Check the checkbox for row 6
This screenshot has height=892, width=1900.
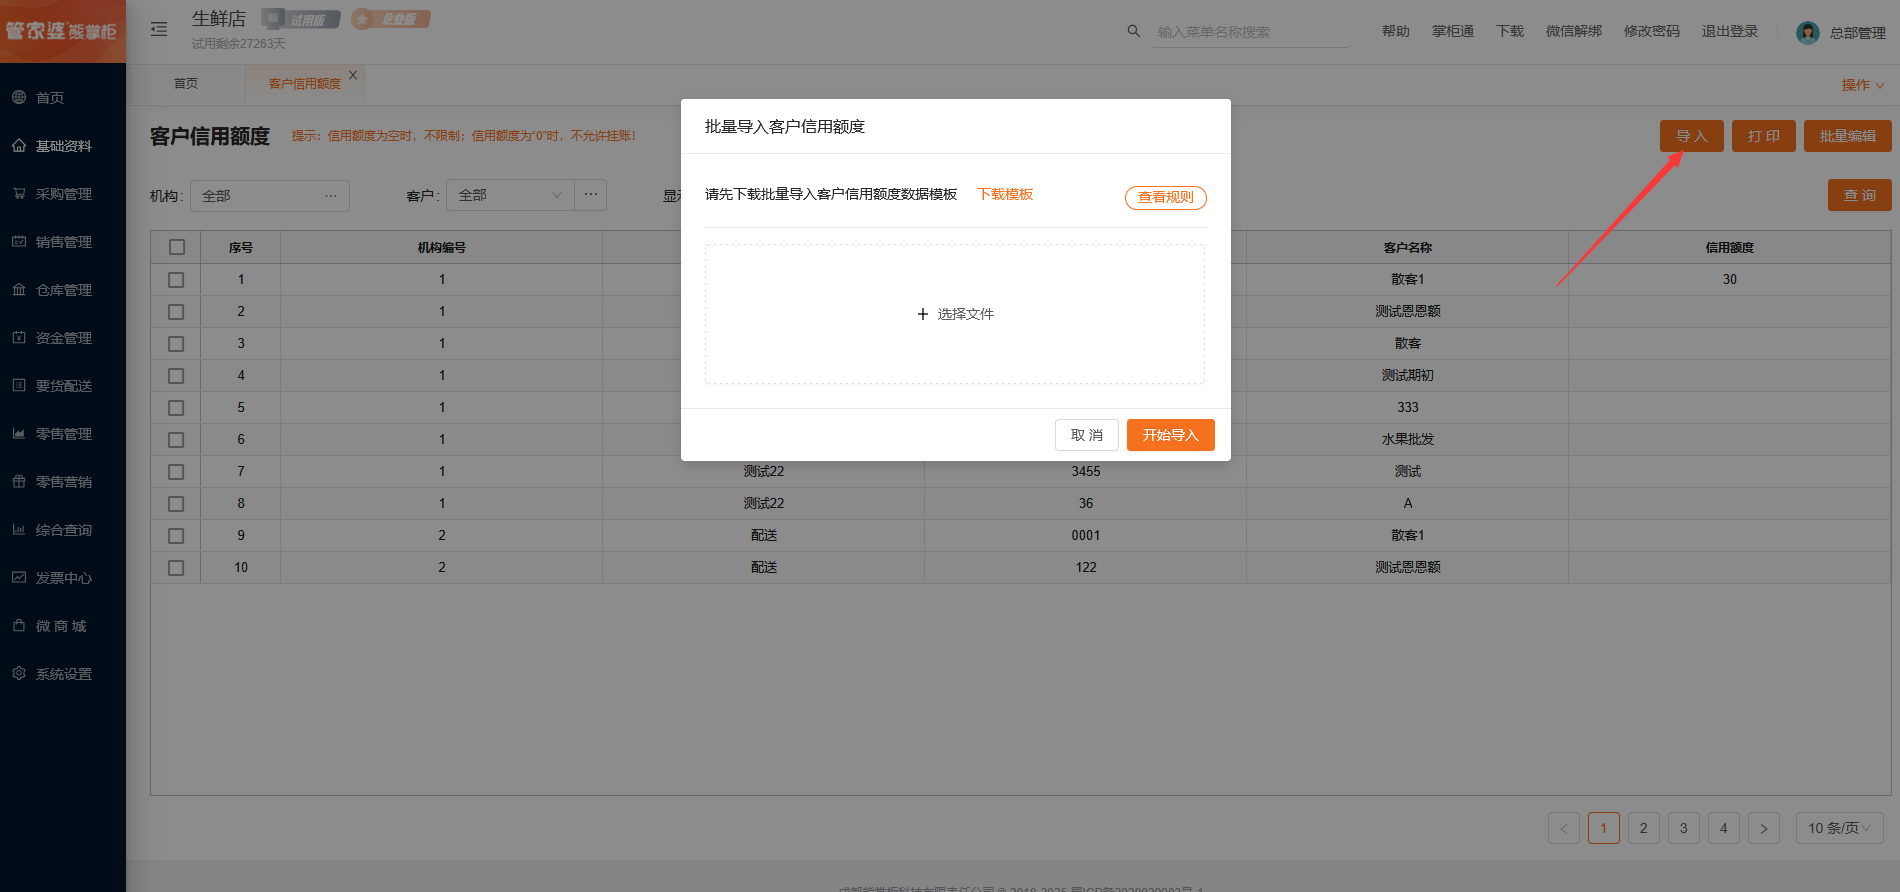coord(177,440)
